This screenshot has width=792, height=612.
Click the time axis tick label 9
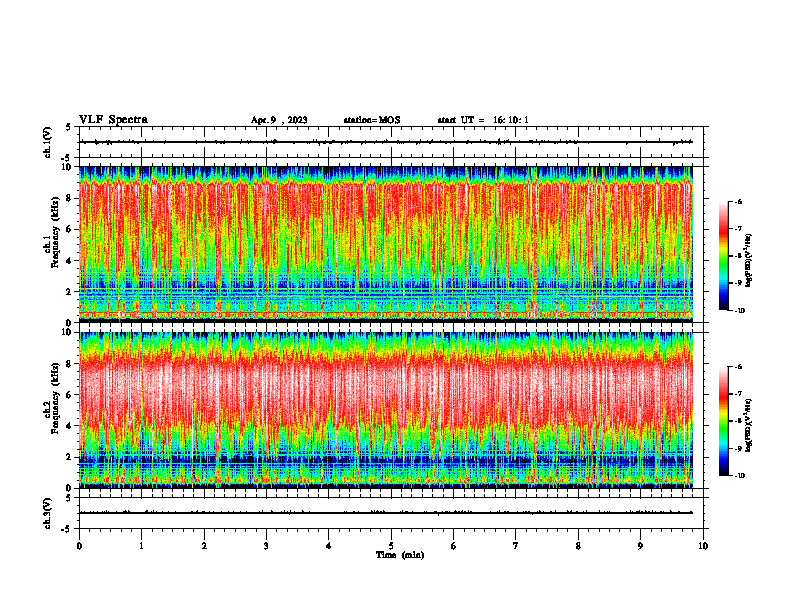640,546
